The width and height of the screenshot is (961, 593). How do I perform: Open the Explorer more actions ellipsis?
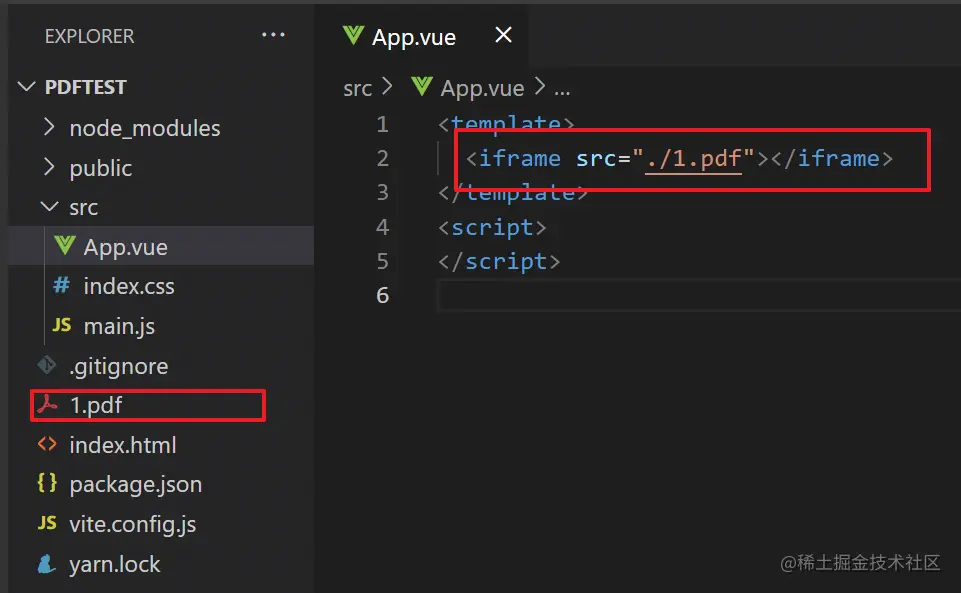[x=273, y=35]
